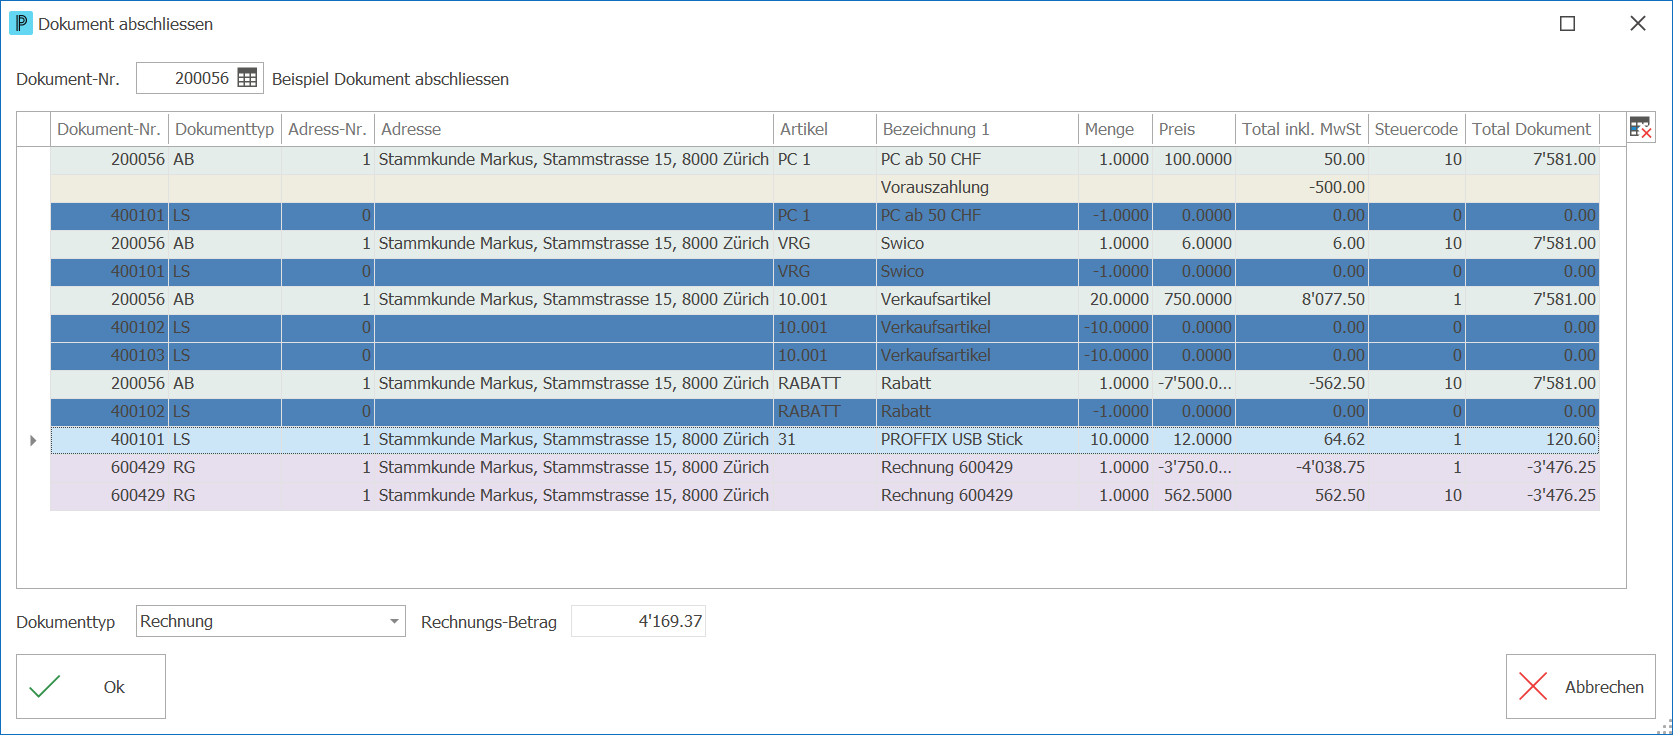The image size is (1673, 735).
Task: Click the 64.62 total cell
Action: tap(1301, 439)
